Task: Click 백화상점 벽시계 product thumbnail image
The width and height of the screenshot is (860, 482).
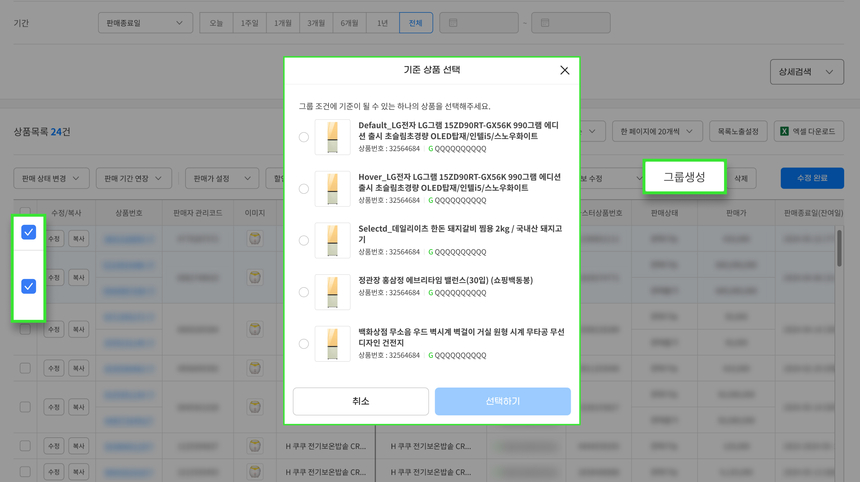Action: pos(332,344)
